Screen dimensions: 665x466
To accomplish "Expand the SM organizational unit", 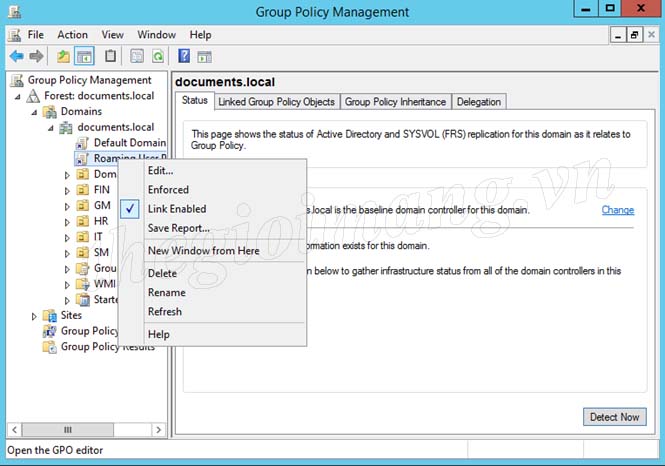I will coord(67,253).
